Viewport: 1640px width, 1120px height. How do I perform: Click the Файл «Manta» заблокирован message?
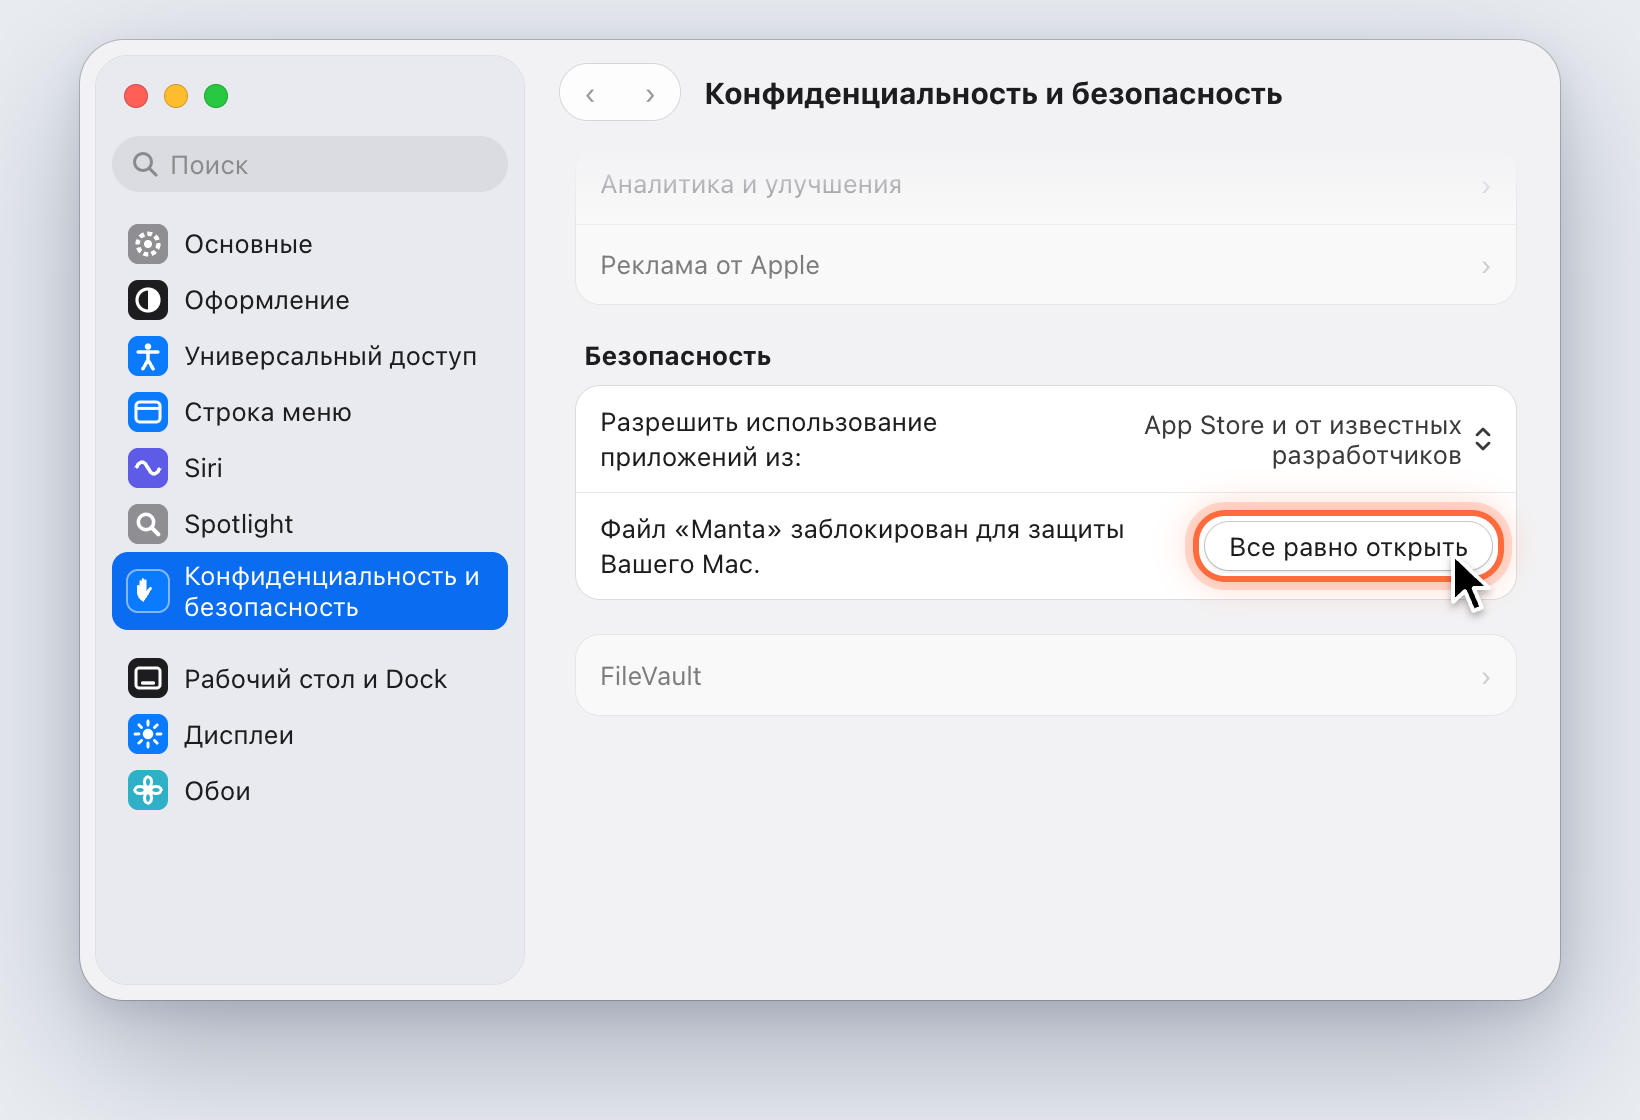pyautogui.click(x=862, y=547)
